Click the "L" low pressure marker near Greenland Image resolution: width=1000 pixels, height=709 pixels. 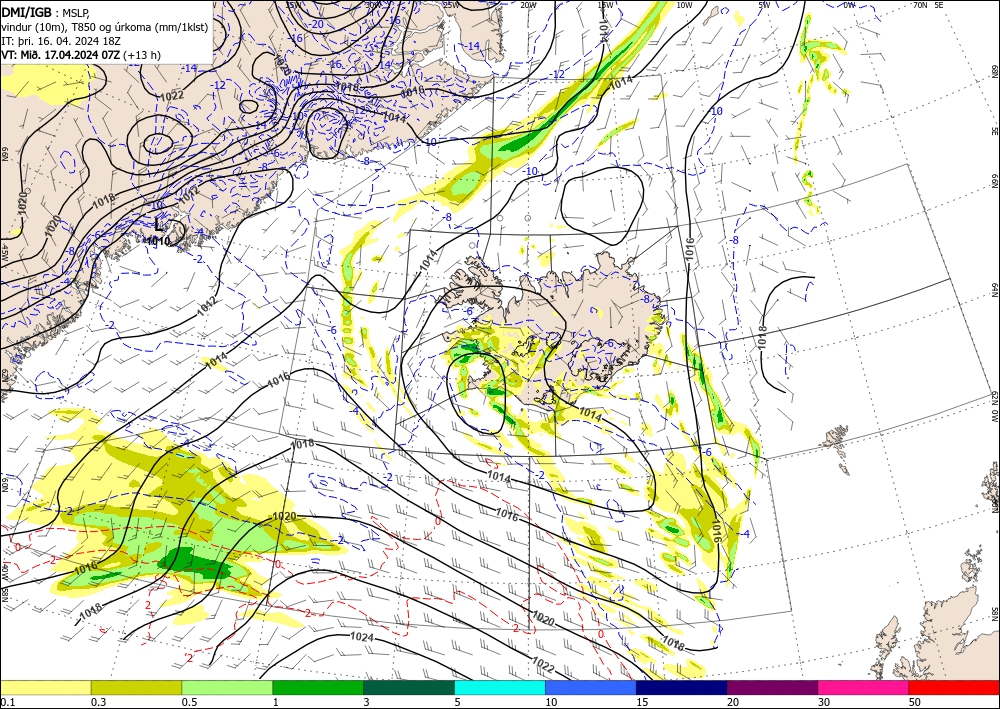click(159, 224)
